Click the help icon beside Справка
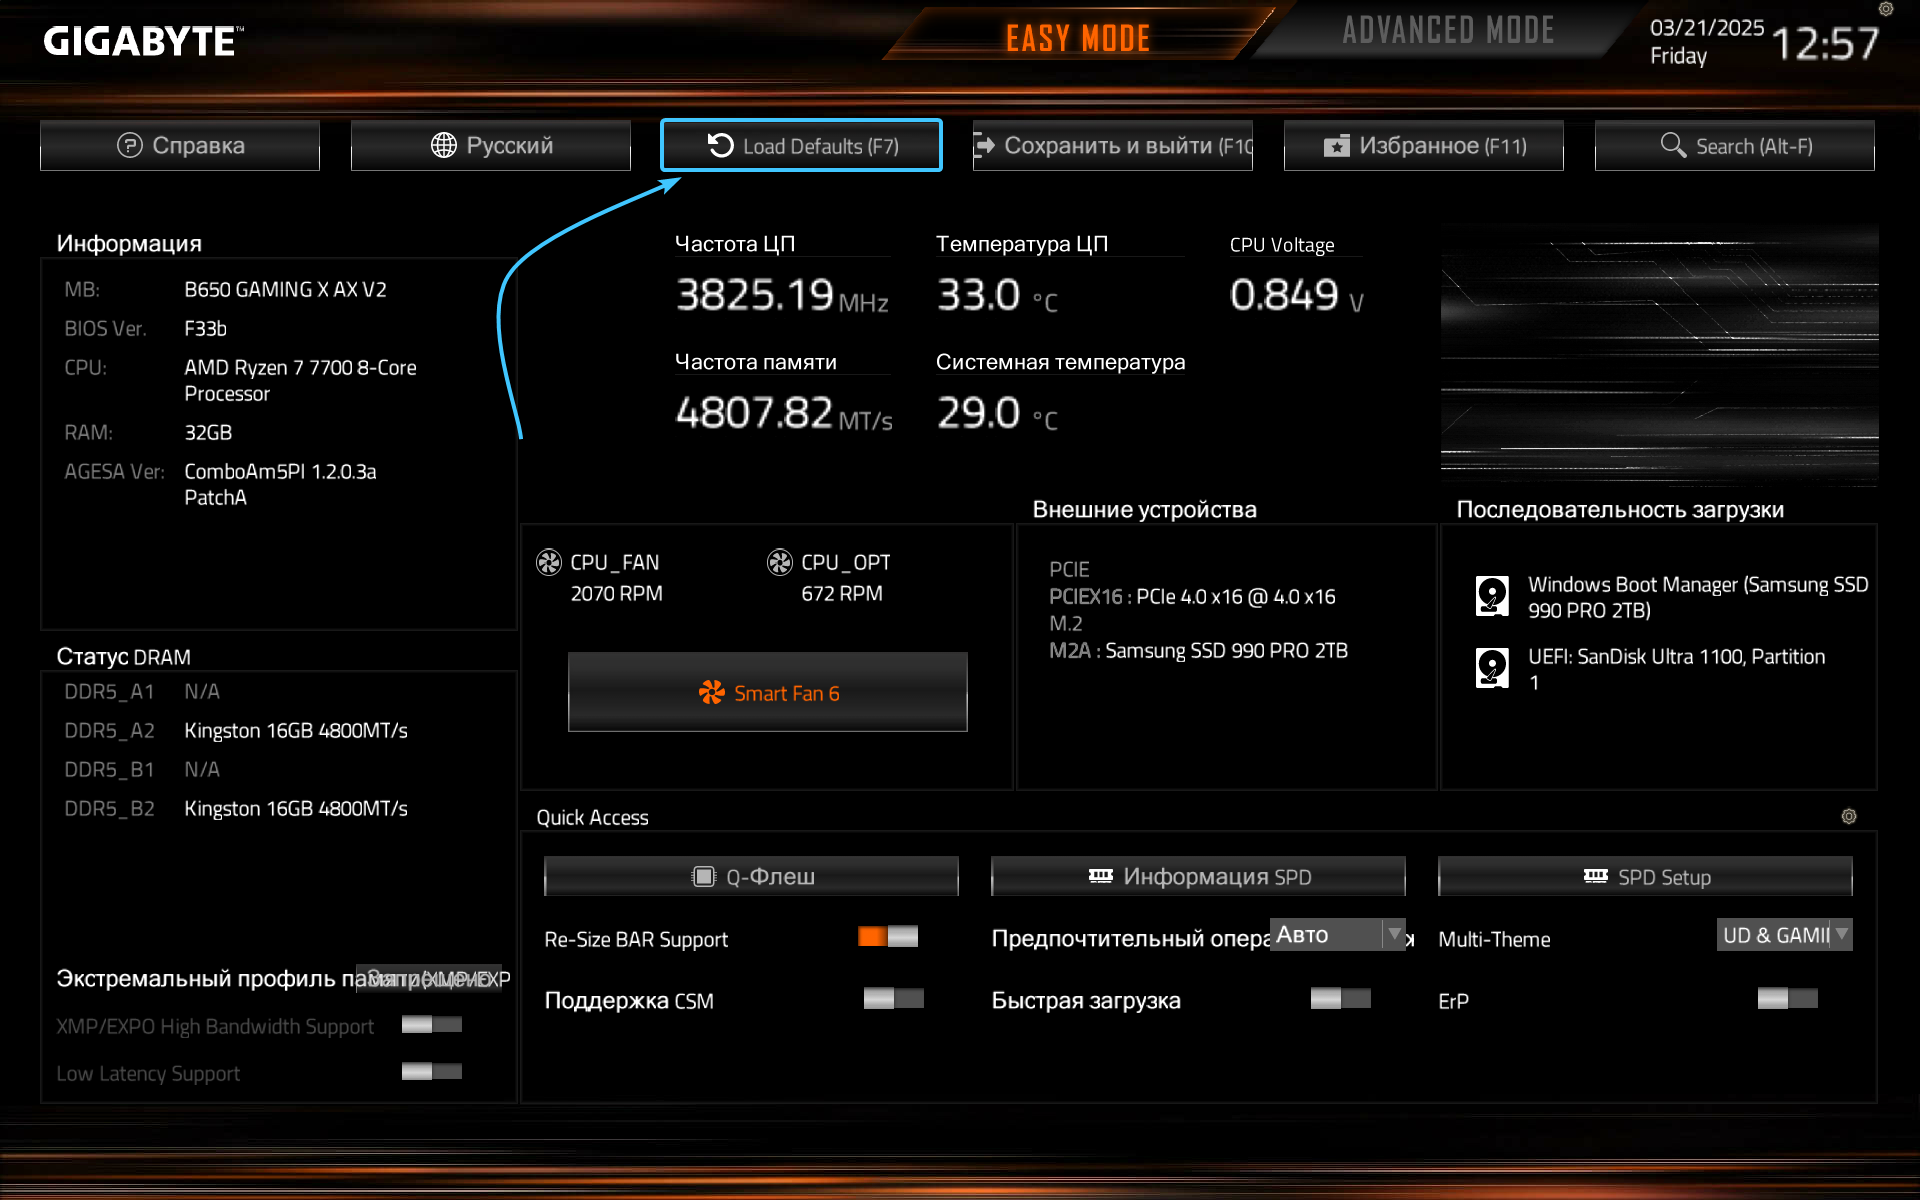Screen dimensions: 1920x1200 pyautogui.click(x=130, y=146)
